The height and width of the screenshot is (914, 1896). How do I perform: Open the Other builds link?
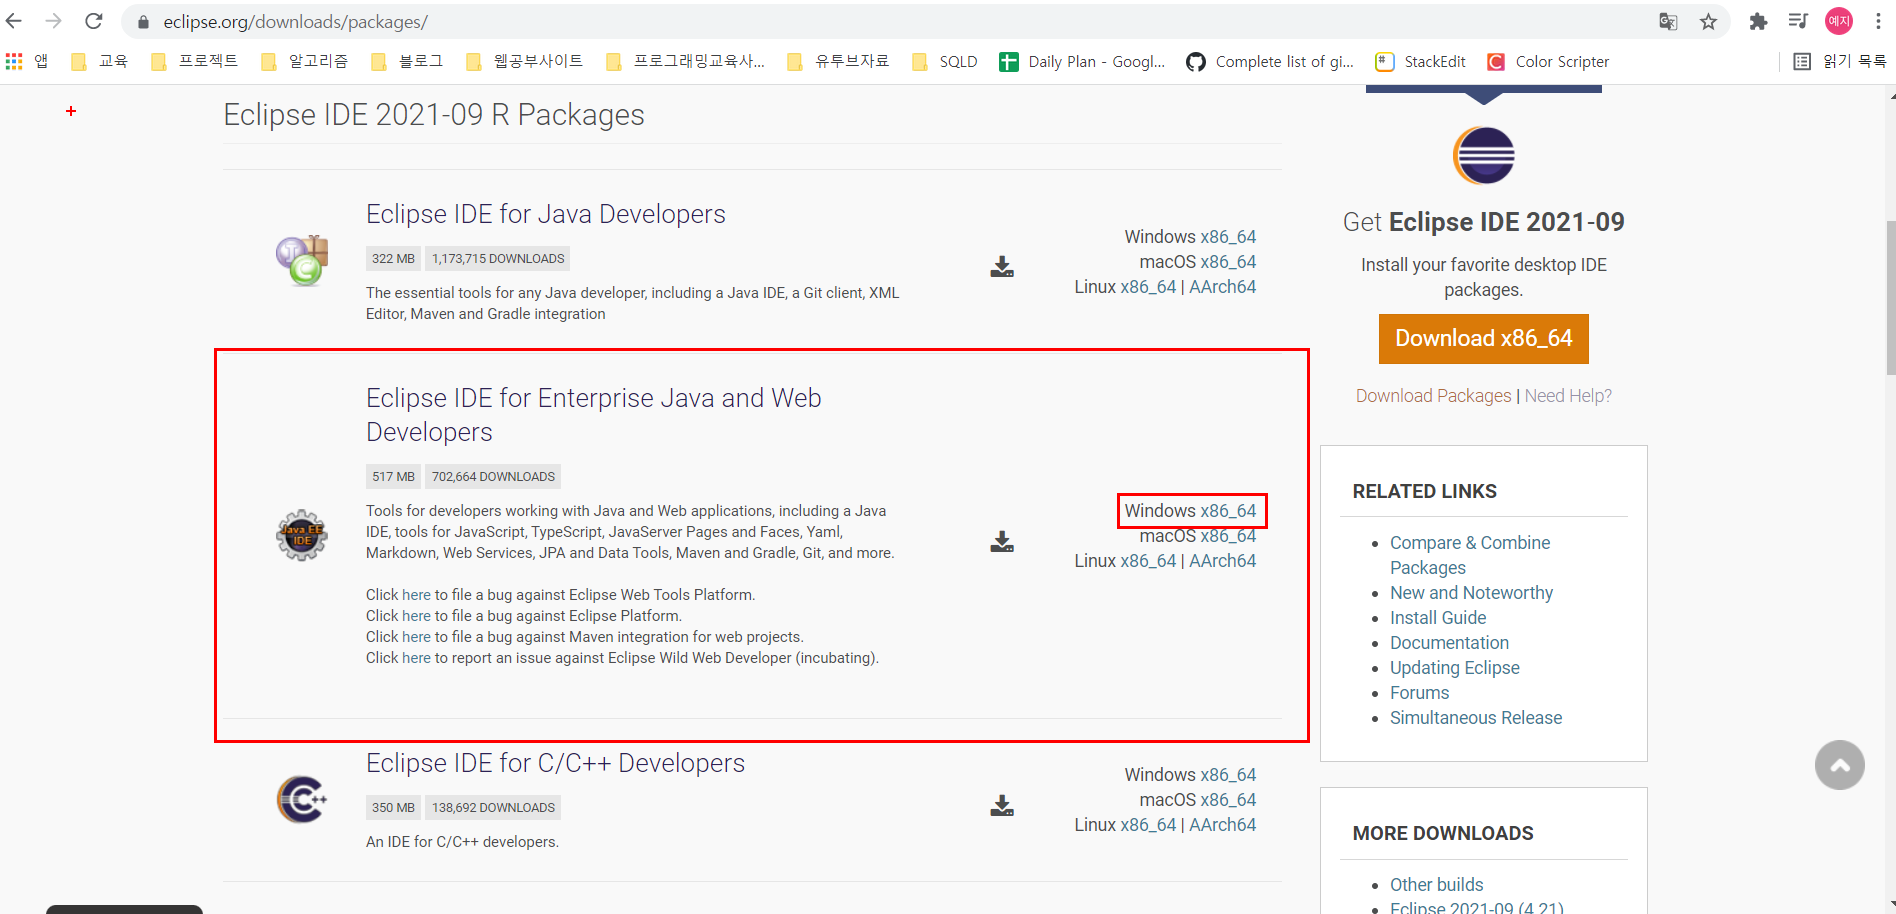click(x=1436, y=885)
